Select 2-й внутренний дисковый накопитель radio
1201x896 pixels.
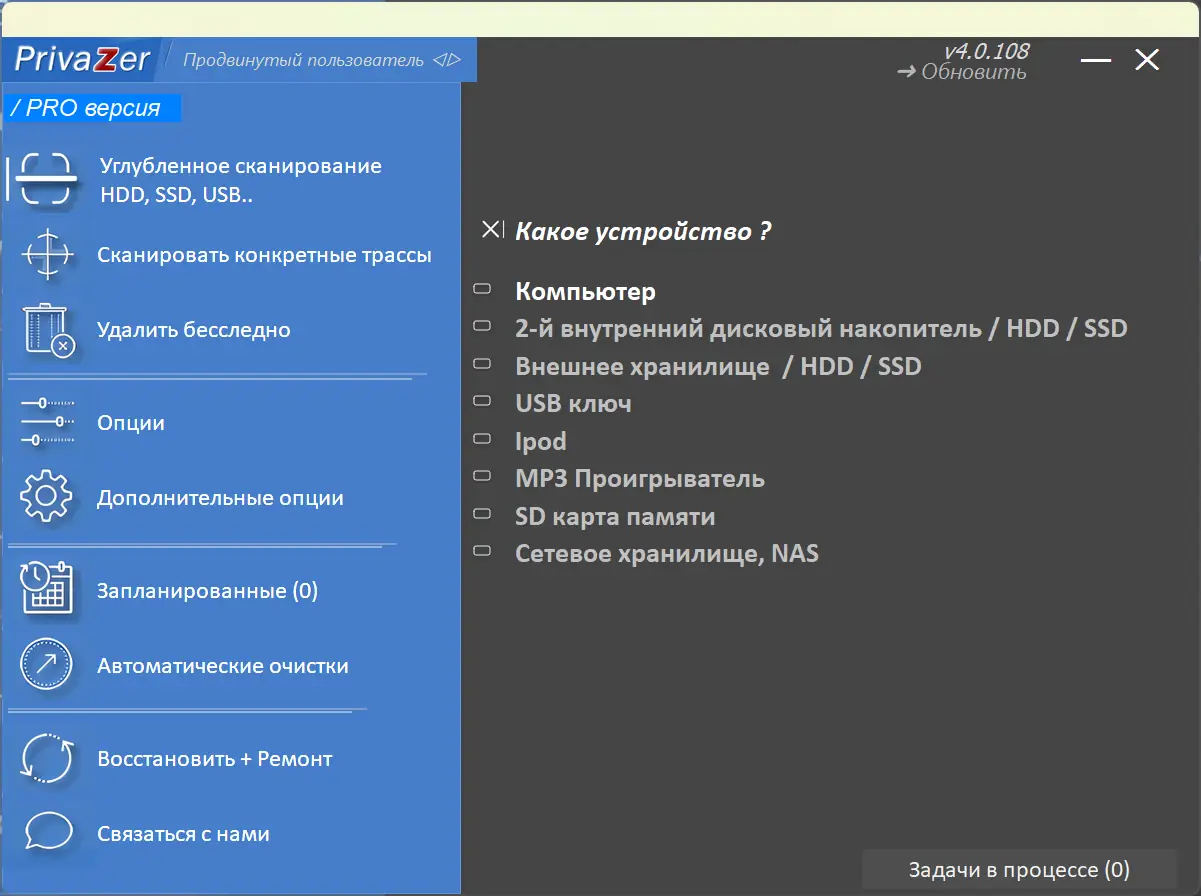click(482, 327)
